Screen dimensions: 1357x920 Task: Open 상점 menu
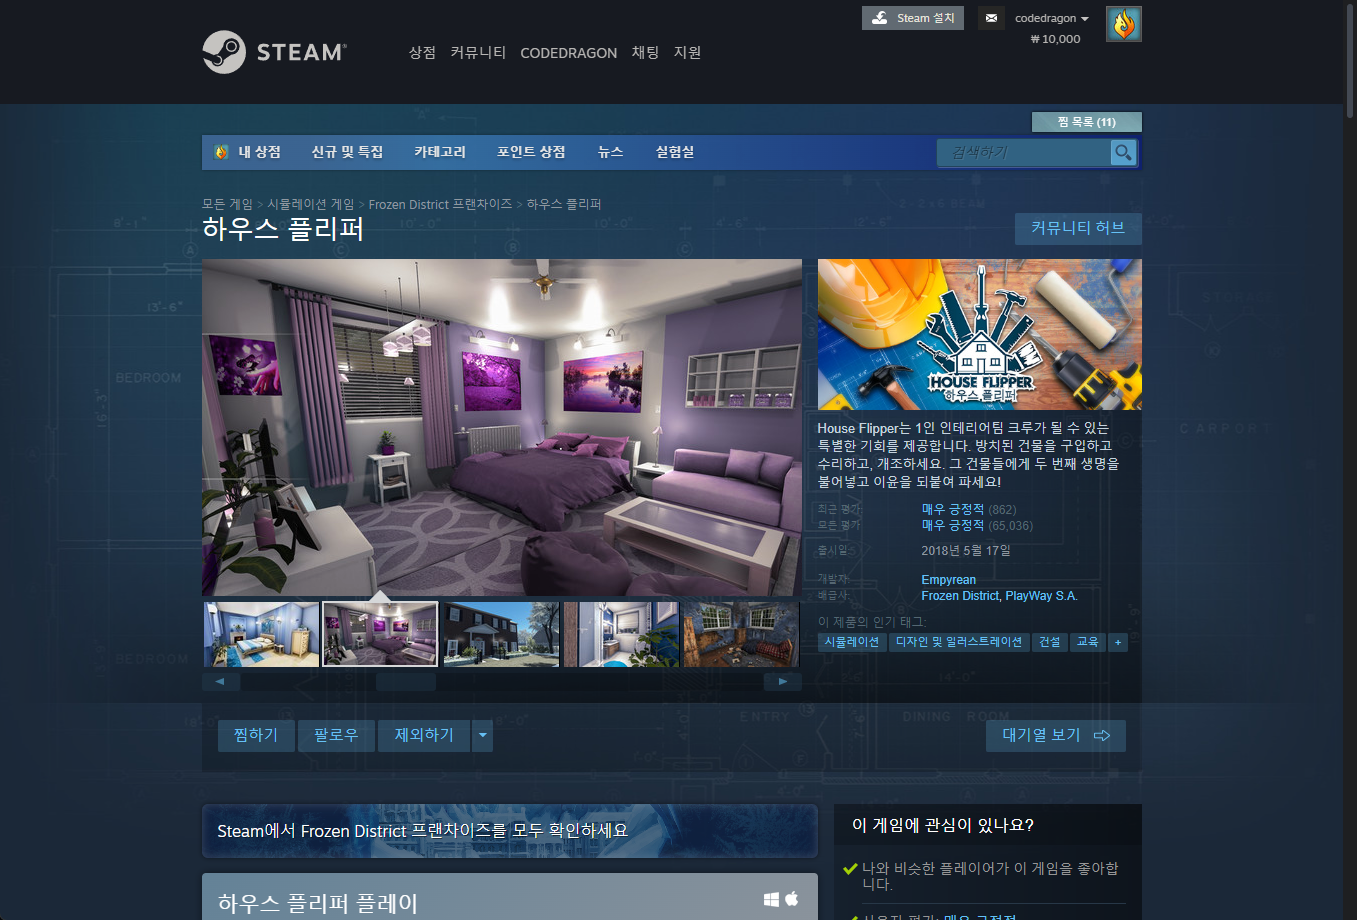422,52
